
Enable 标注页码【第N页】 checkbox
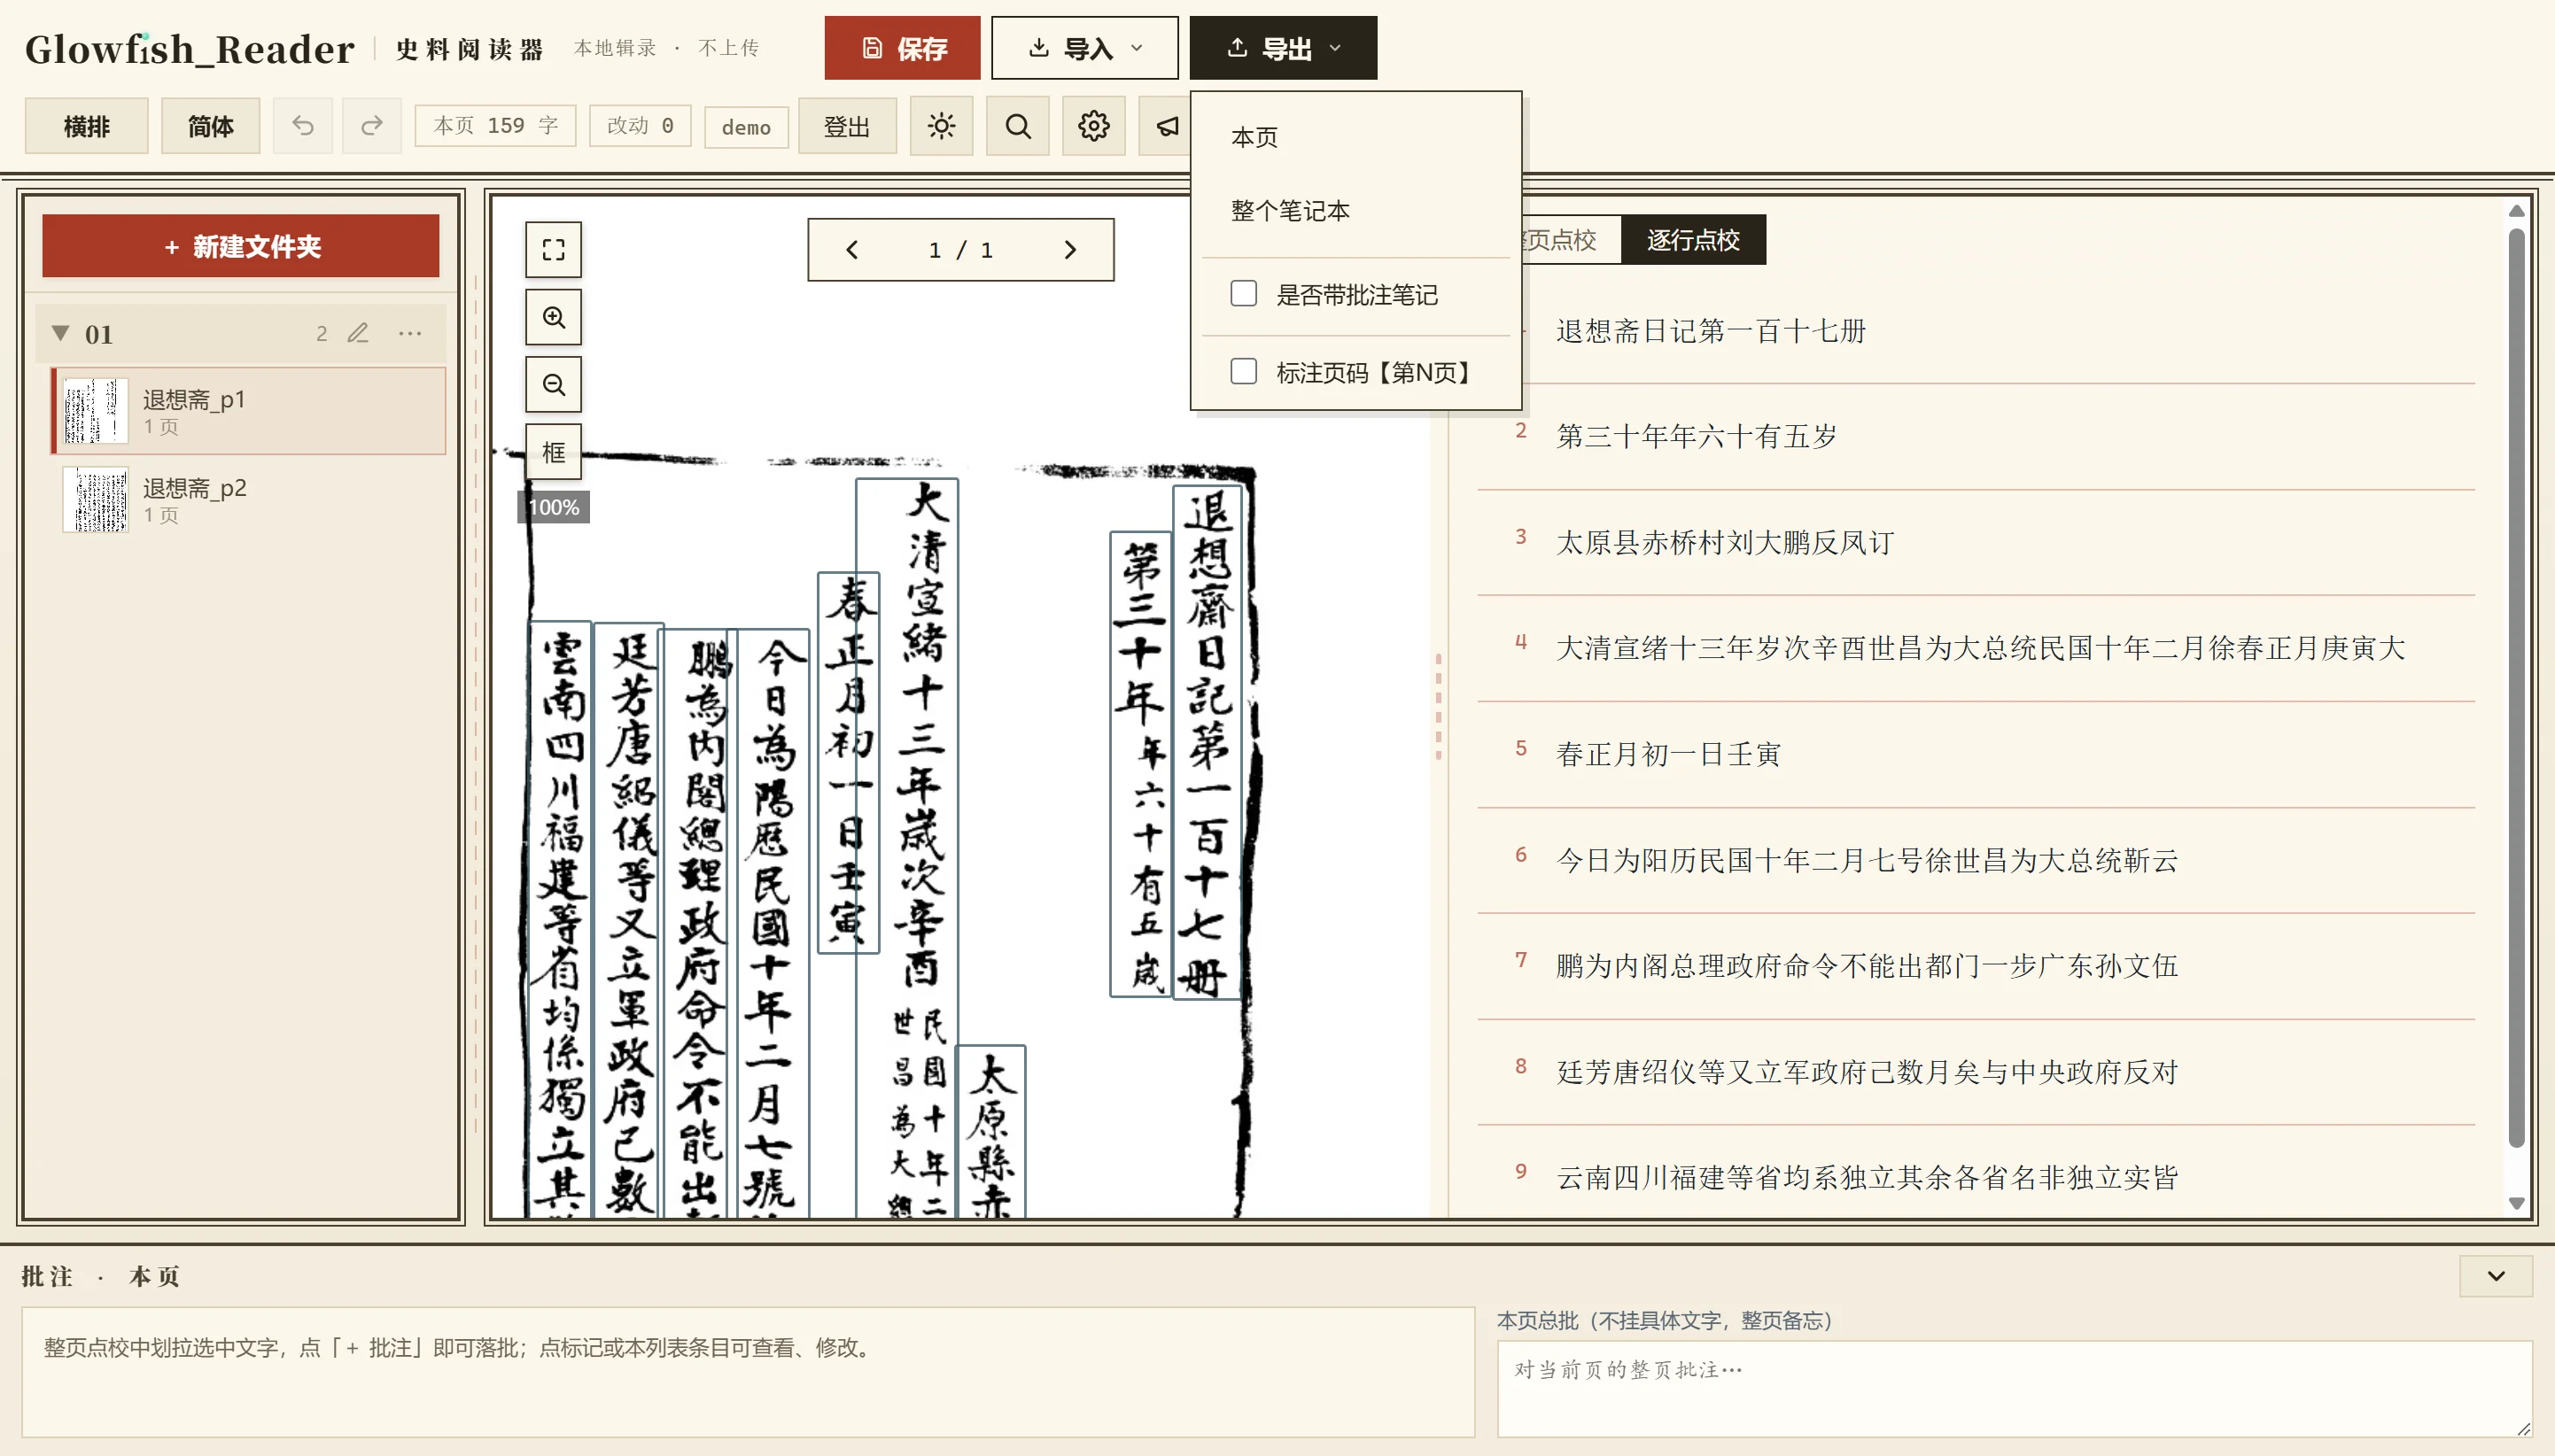point(1243,372)
